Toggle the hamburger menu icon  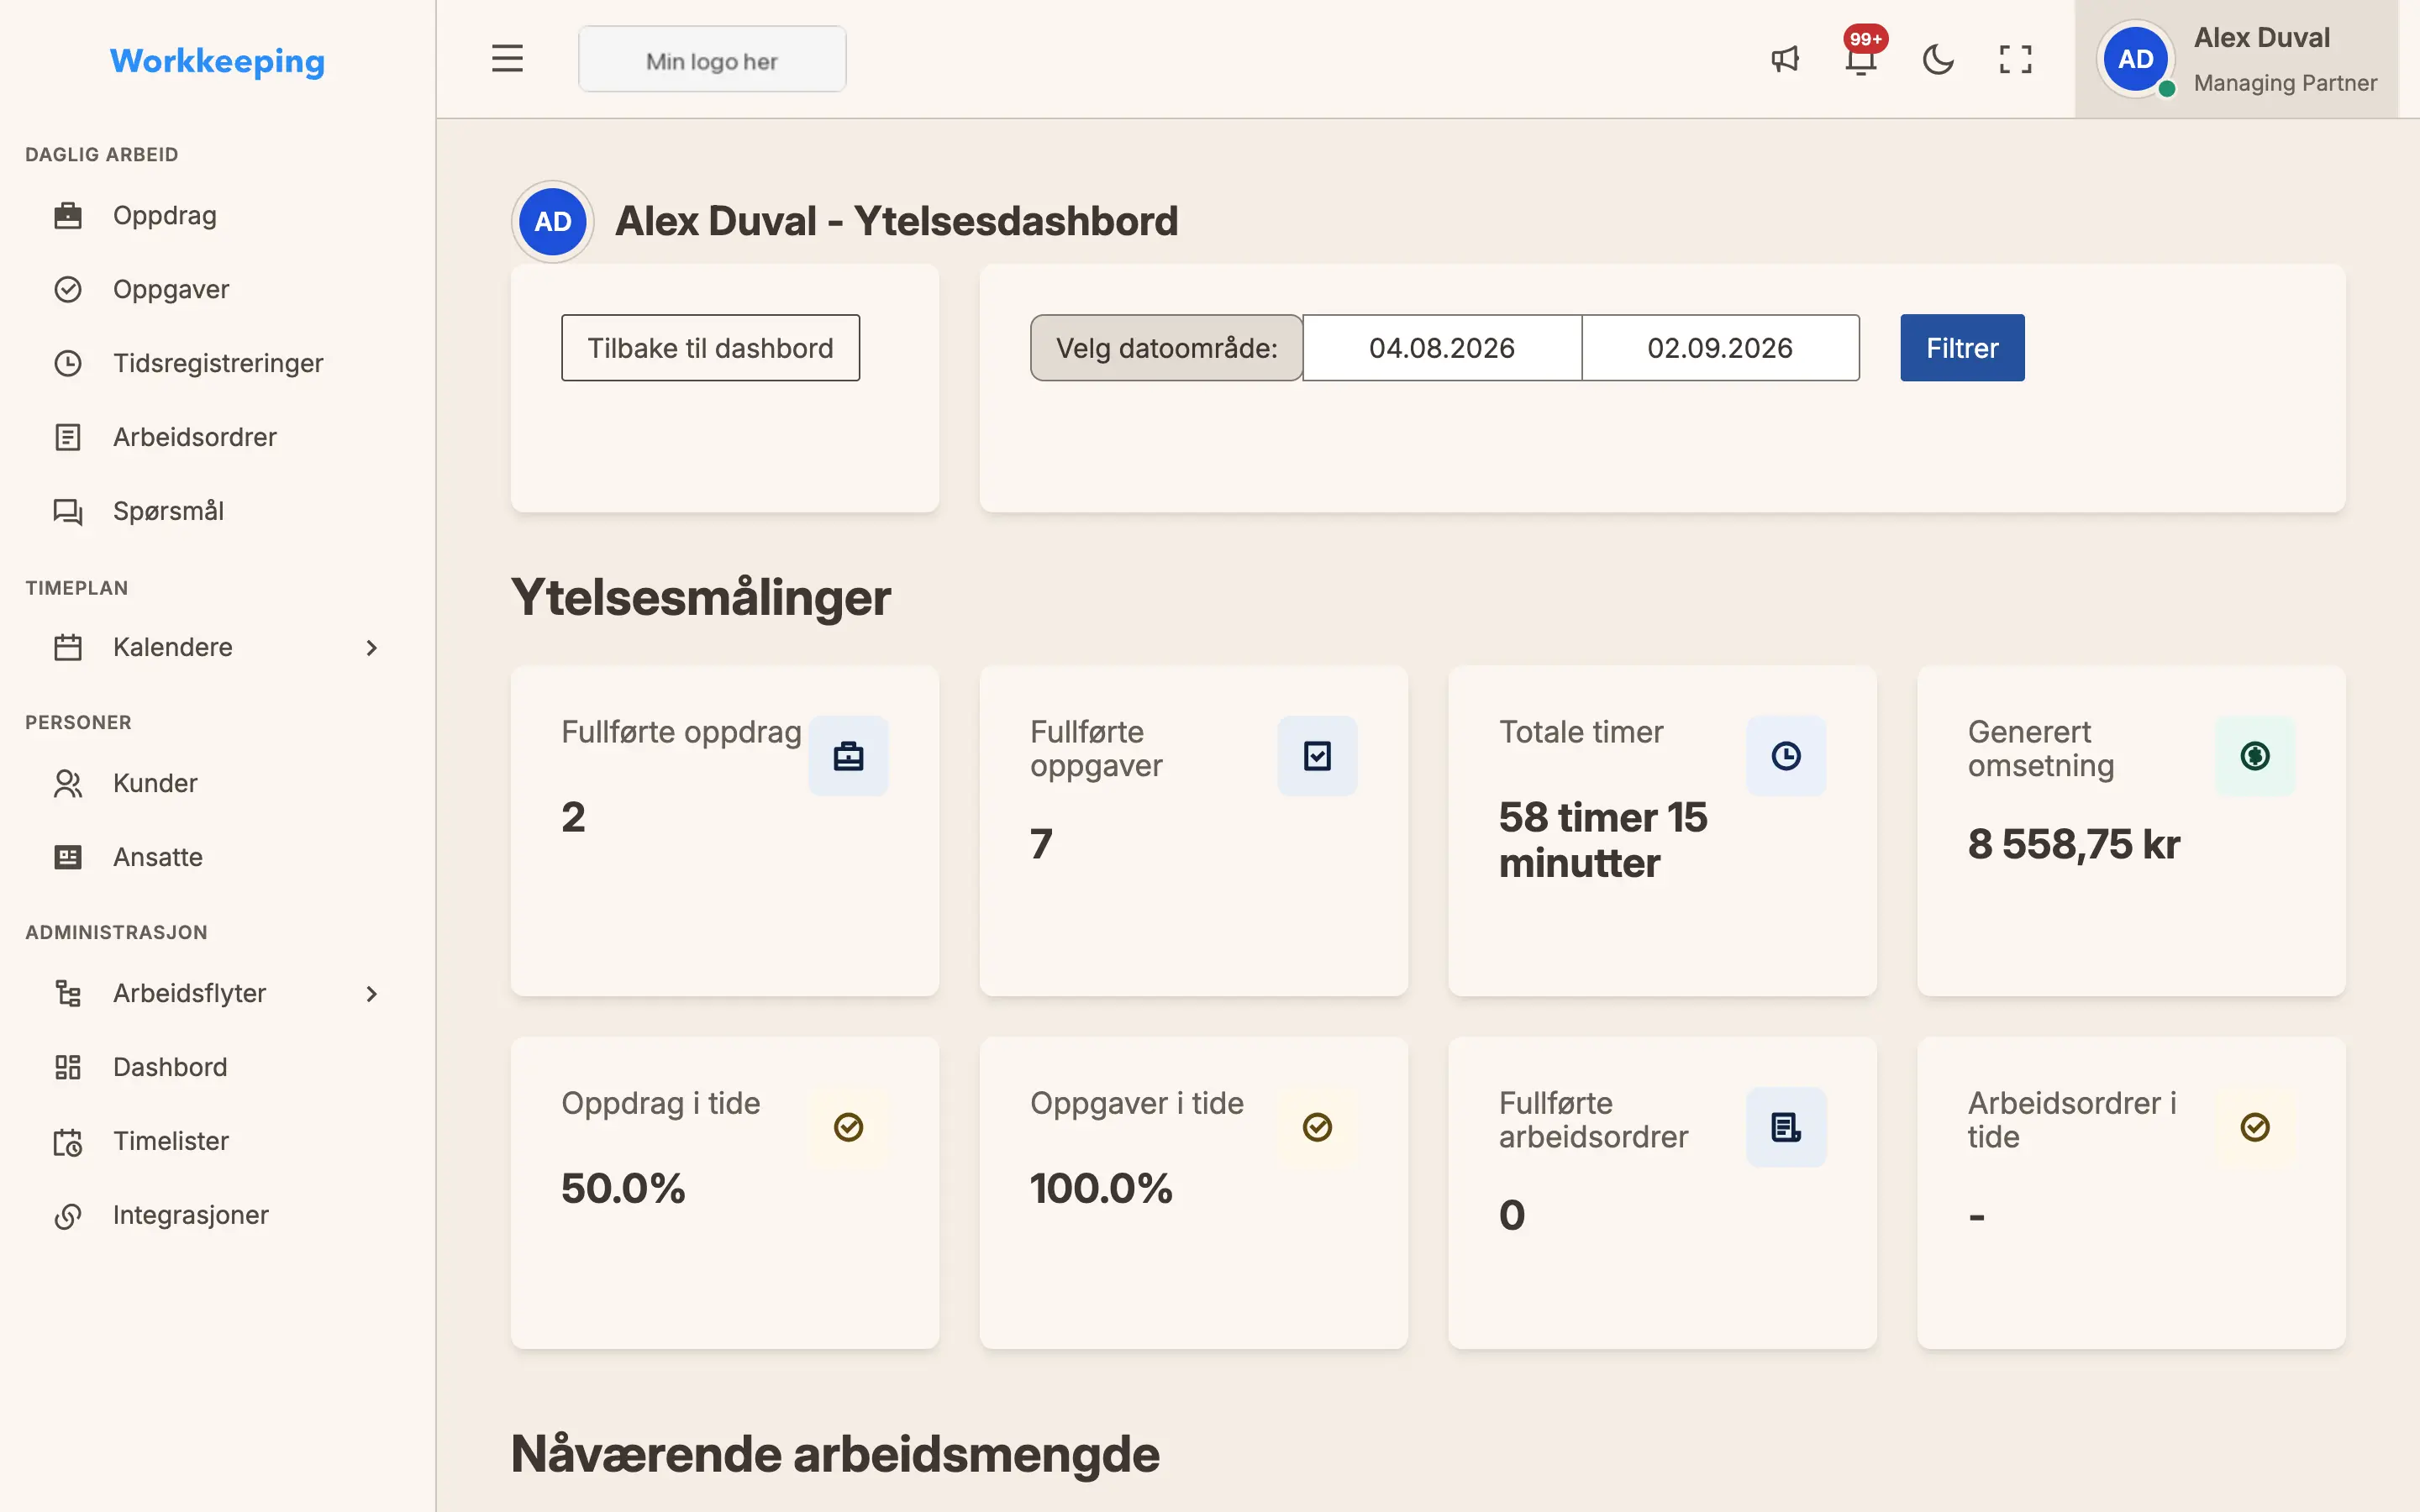pyautogui.click(x=507, y=59)
